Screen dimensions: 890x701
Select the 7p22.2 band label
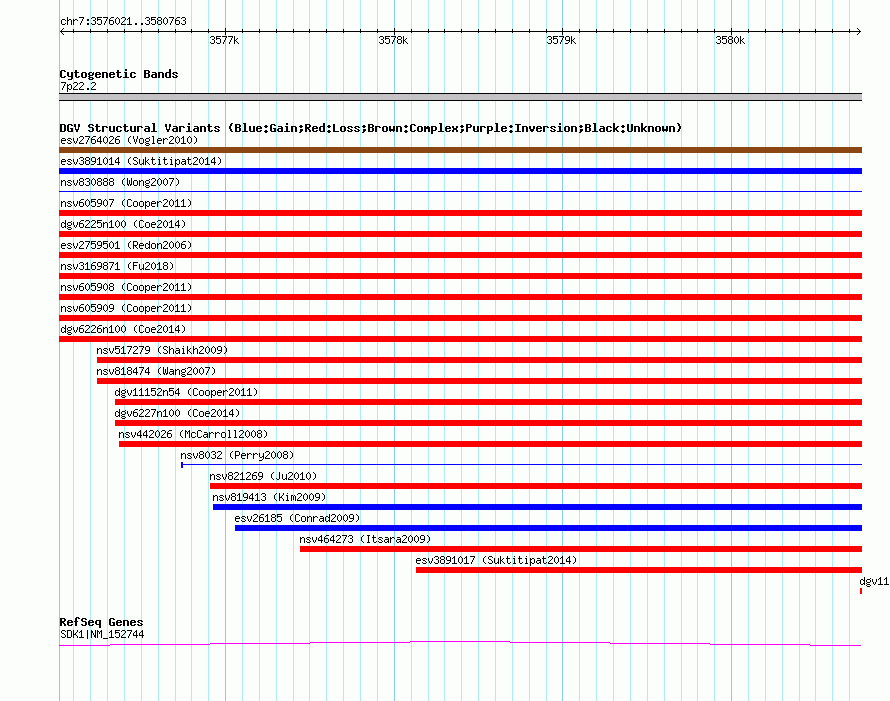coord(78,86)
